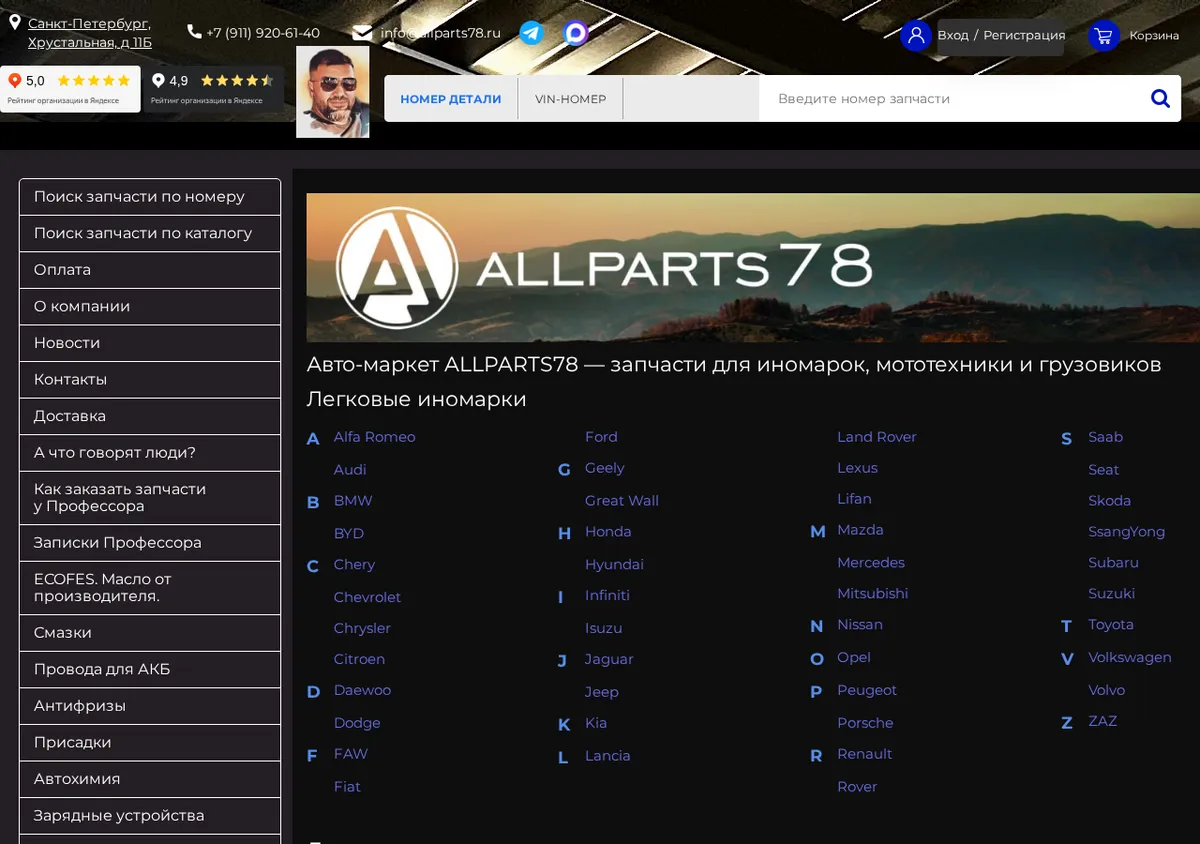Switch to the VIN-НОМЕР tab

(570, 99)
